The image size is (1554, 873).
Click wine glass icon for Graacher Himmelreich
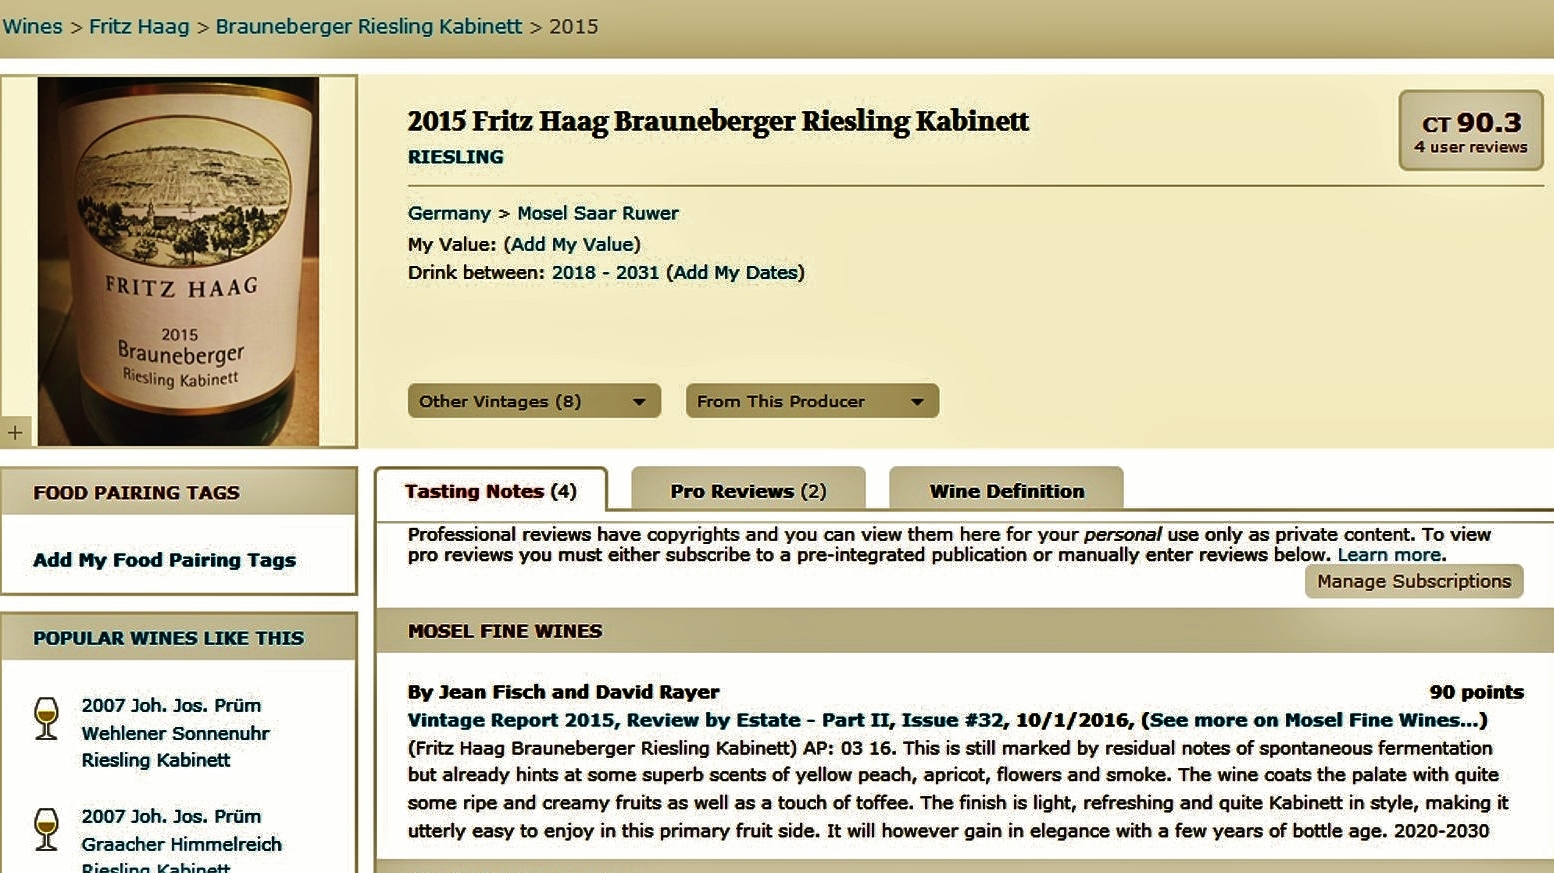[x=46, y=829]
